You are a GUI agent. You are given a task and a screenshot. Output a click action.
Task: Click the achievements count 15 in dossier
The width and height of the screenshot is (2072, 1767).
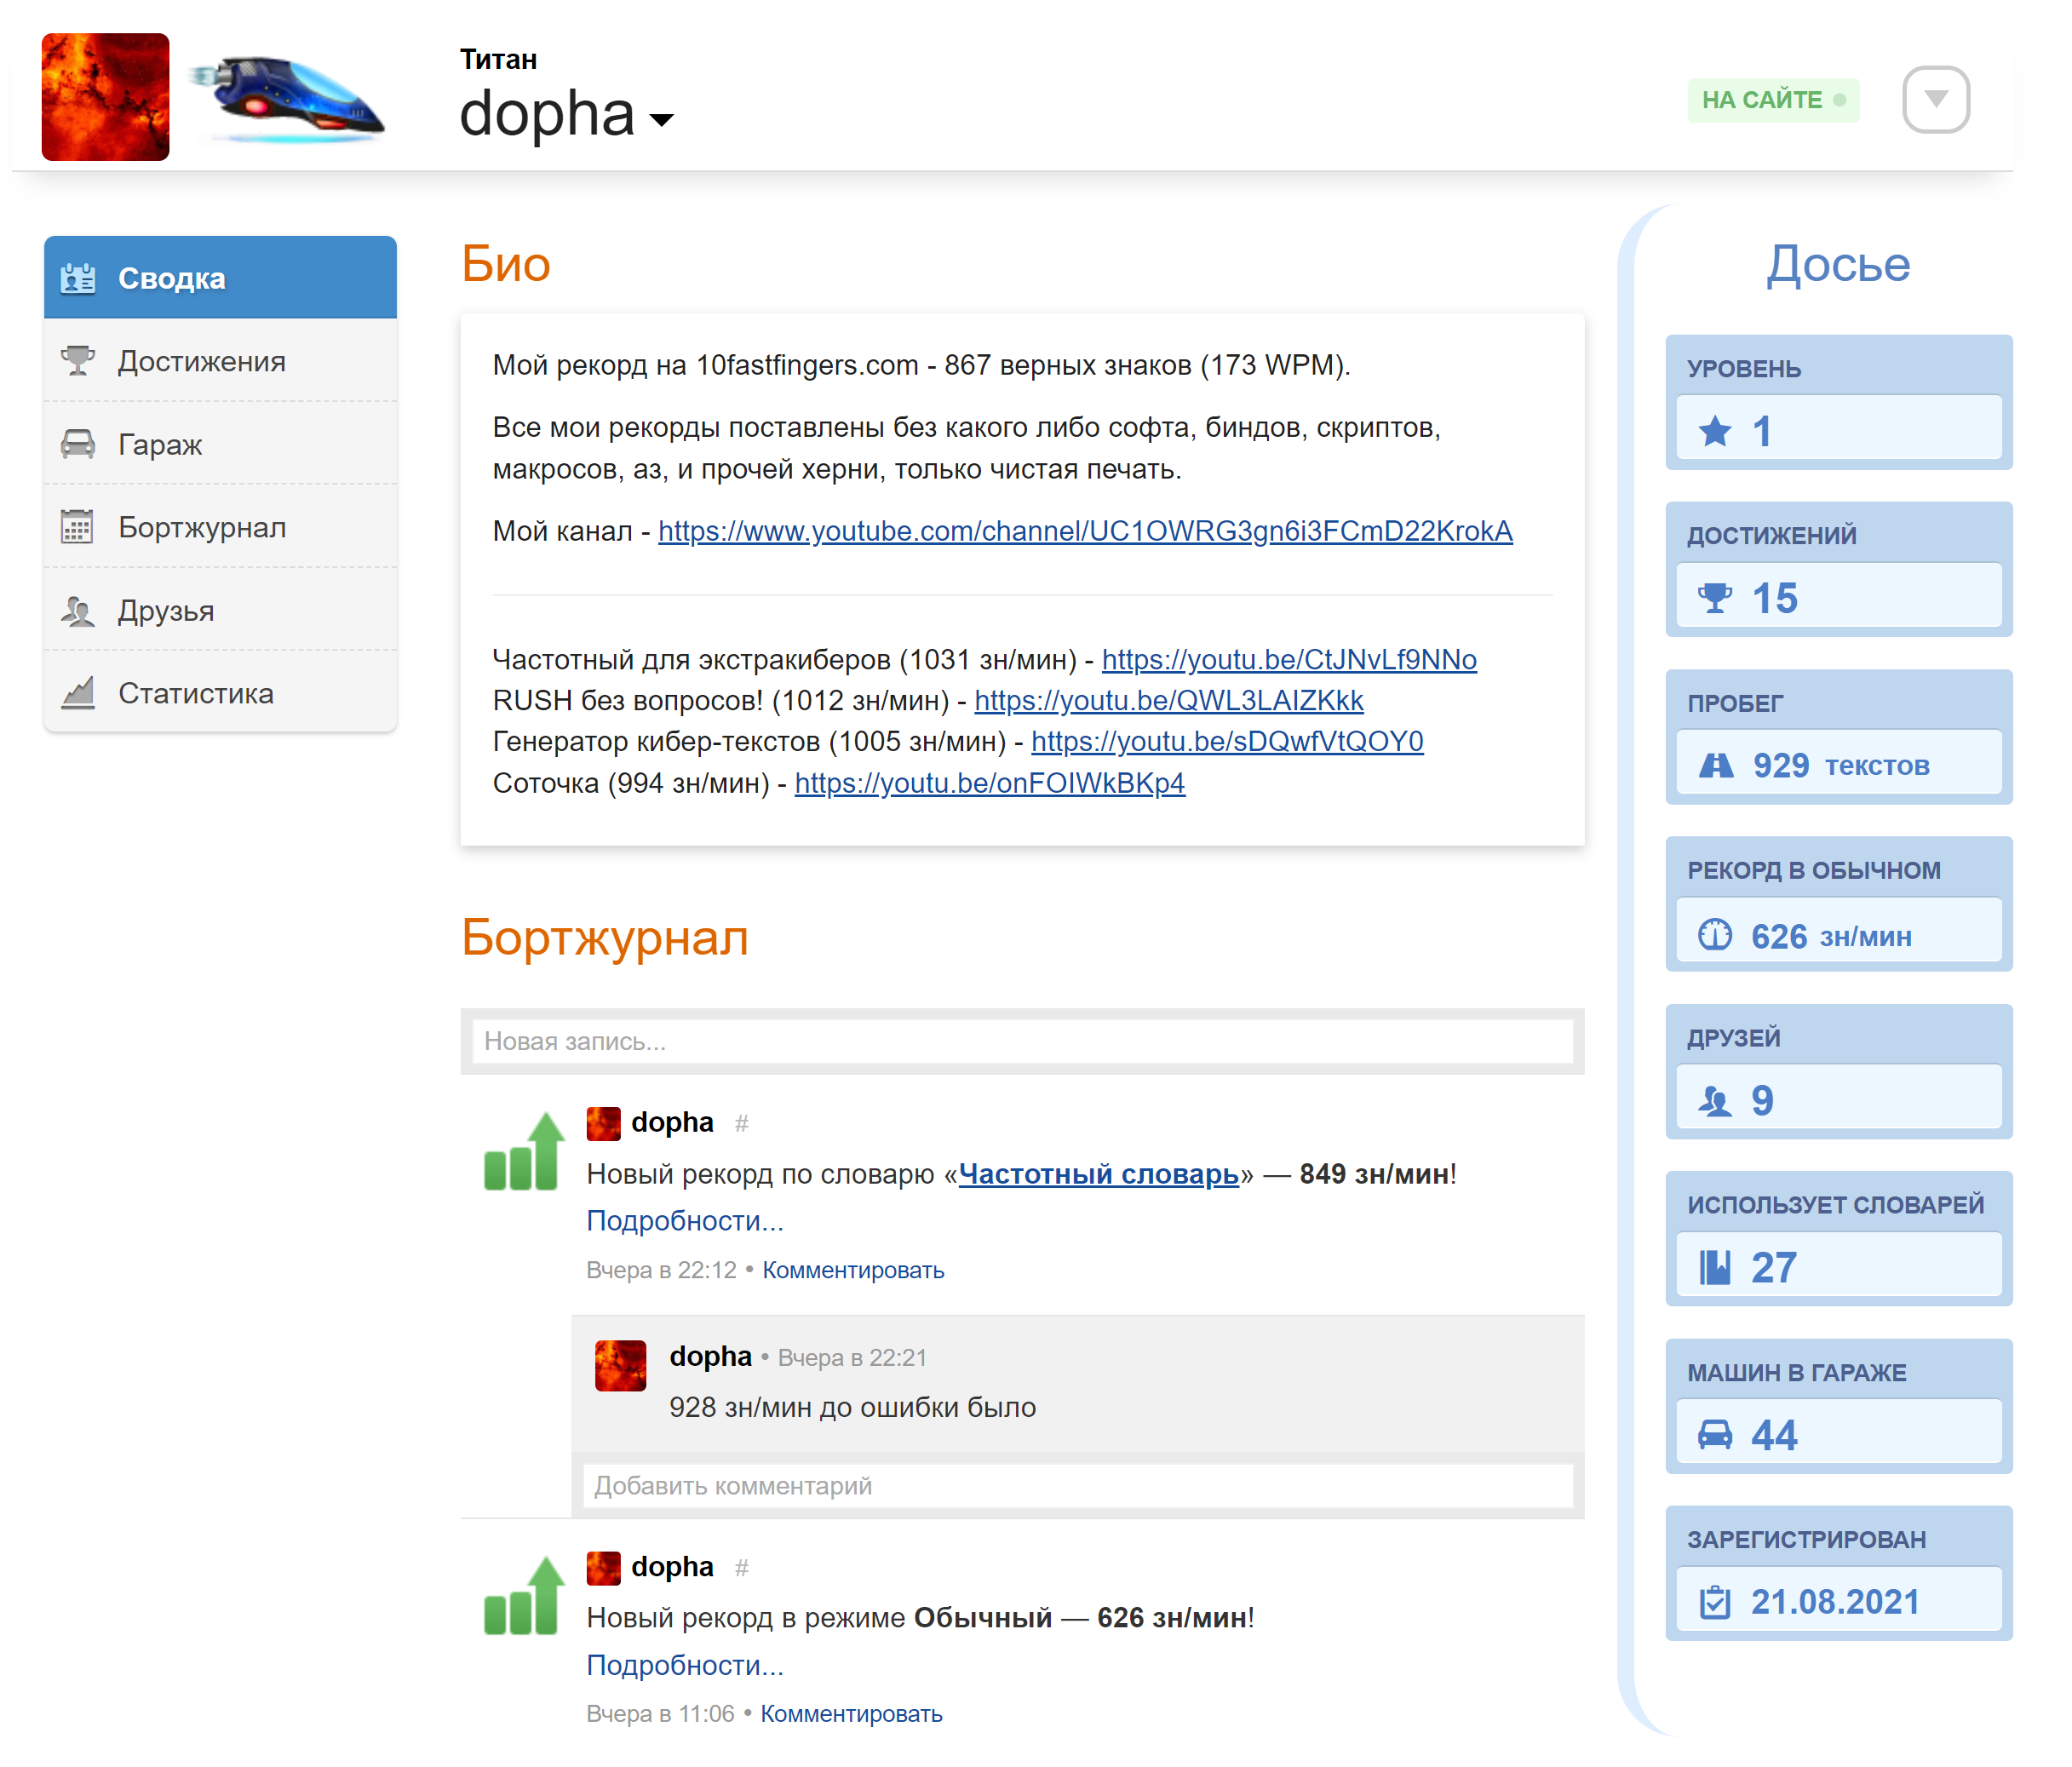coord(1775,598)
